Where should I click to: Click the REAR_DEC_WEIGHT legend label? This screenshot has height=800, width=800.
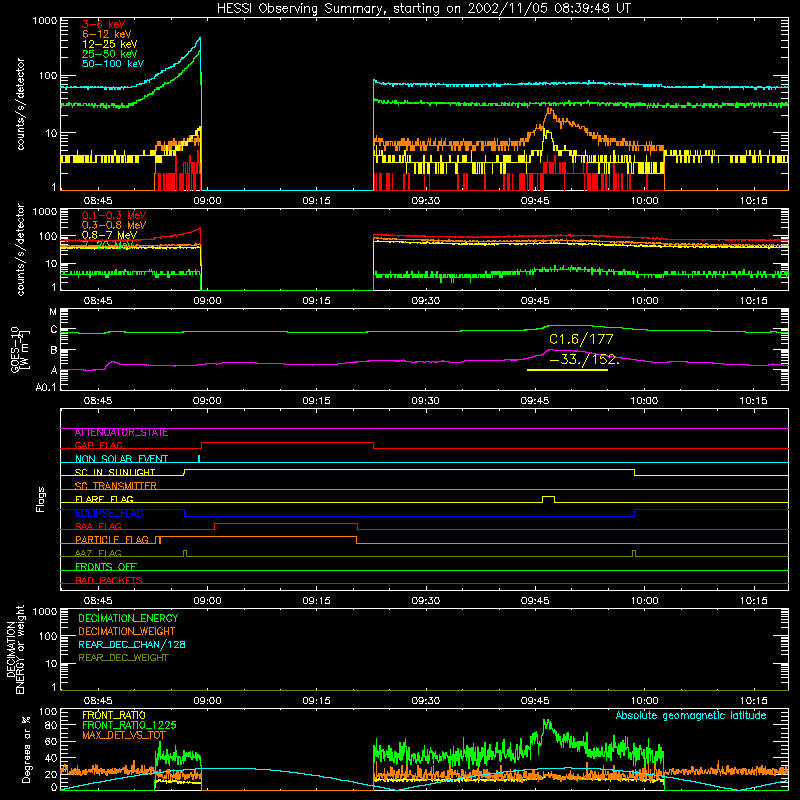(123, 658)
